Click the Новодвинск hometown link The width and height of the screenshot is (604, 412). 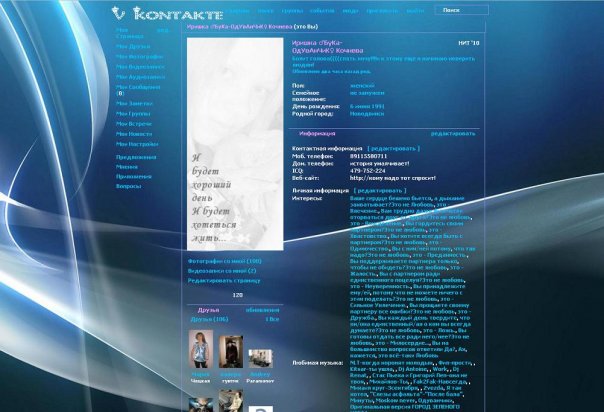click(367, 114)
